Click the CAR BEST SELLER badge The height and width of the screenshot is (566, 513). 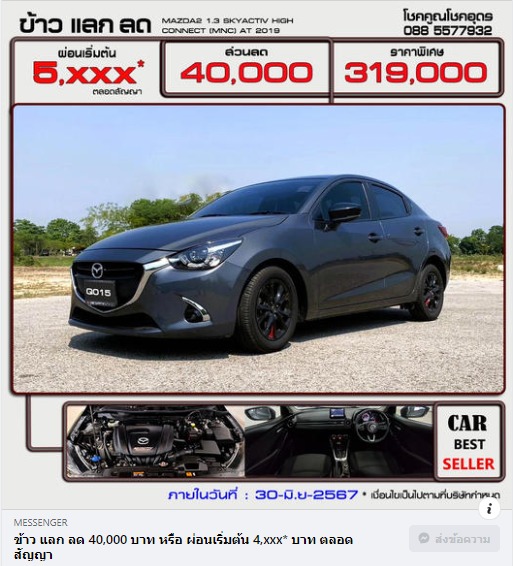(x=468, y=442)
